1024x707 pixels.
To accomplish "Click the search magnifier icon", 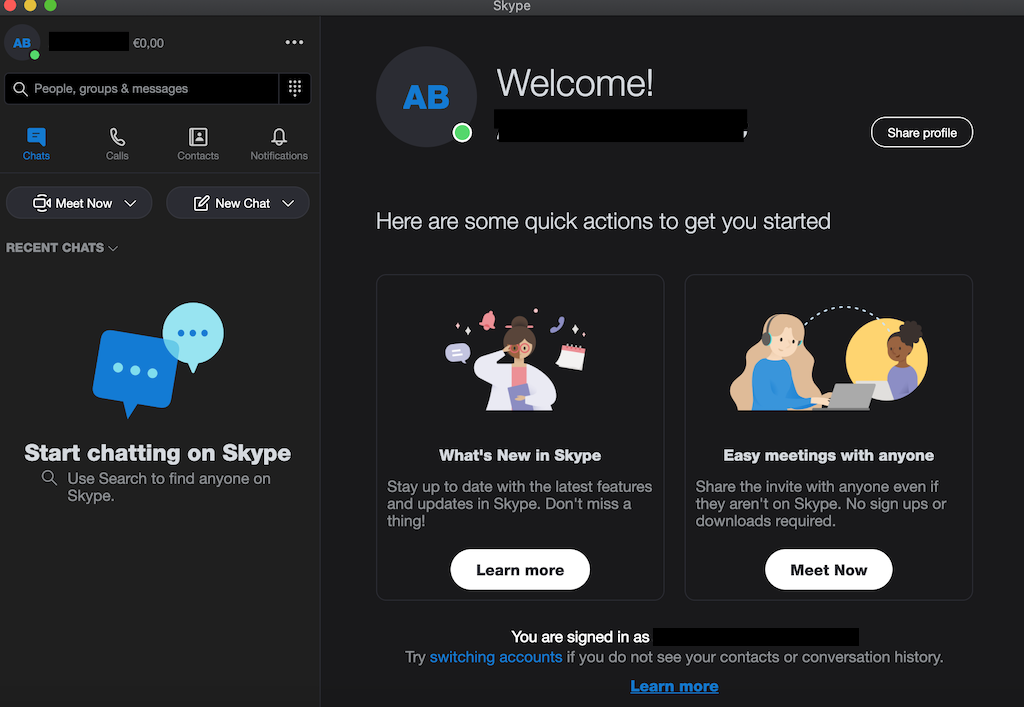I will click(20, 89).
